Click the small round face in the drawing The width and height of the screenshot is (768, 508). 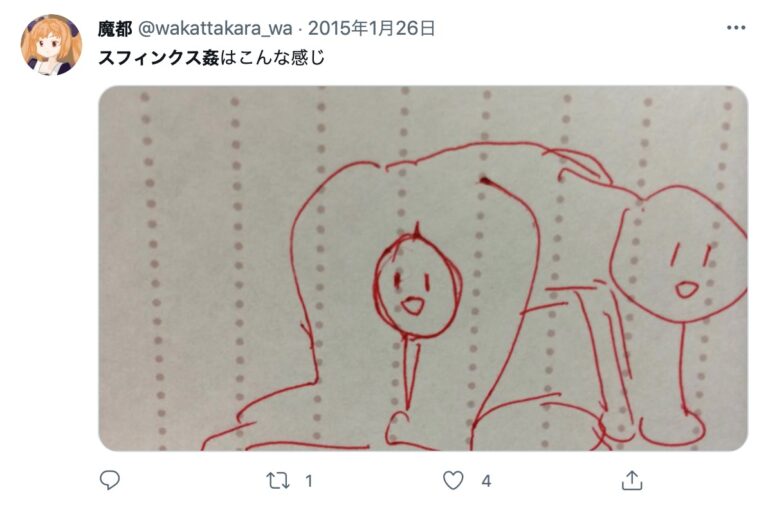click(x=418, y=286)
